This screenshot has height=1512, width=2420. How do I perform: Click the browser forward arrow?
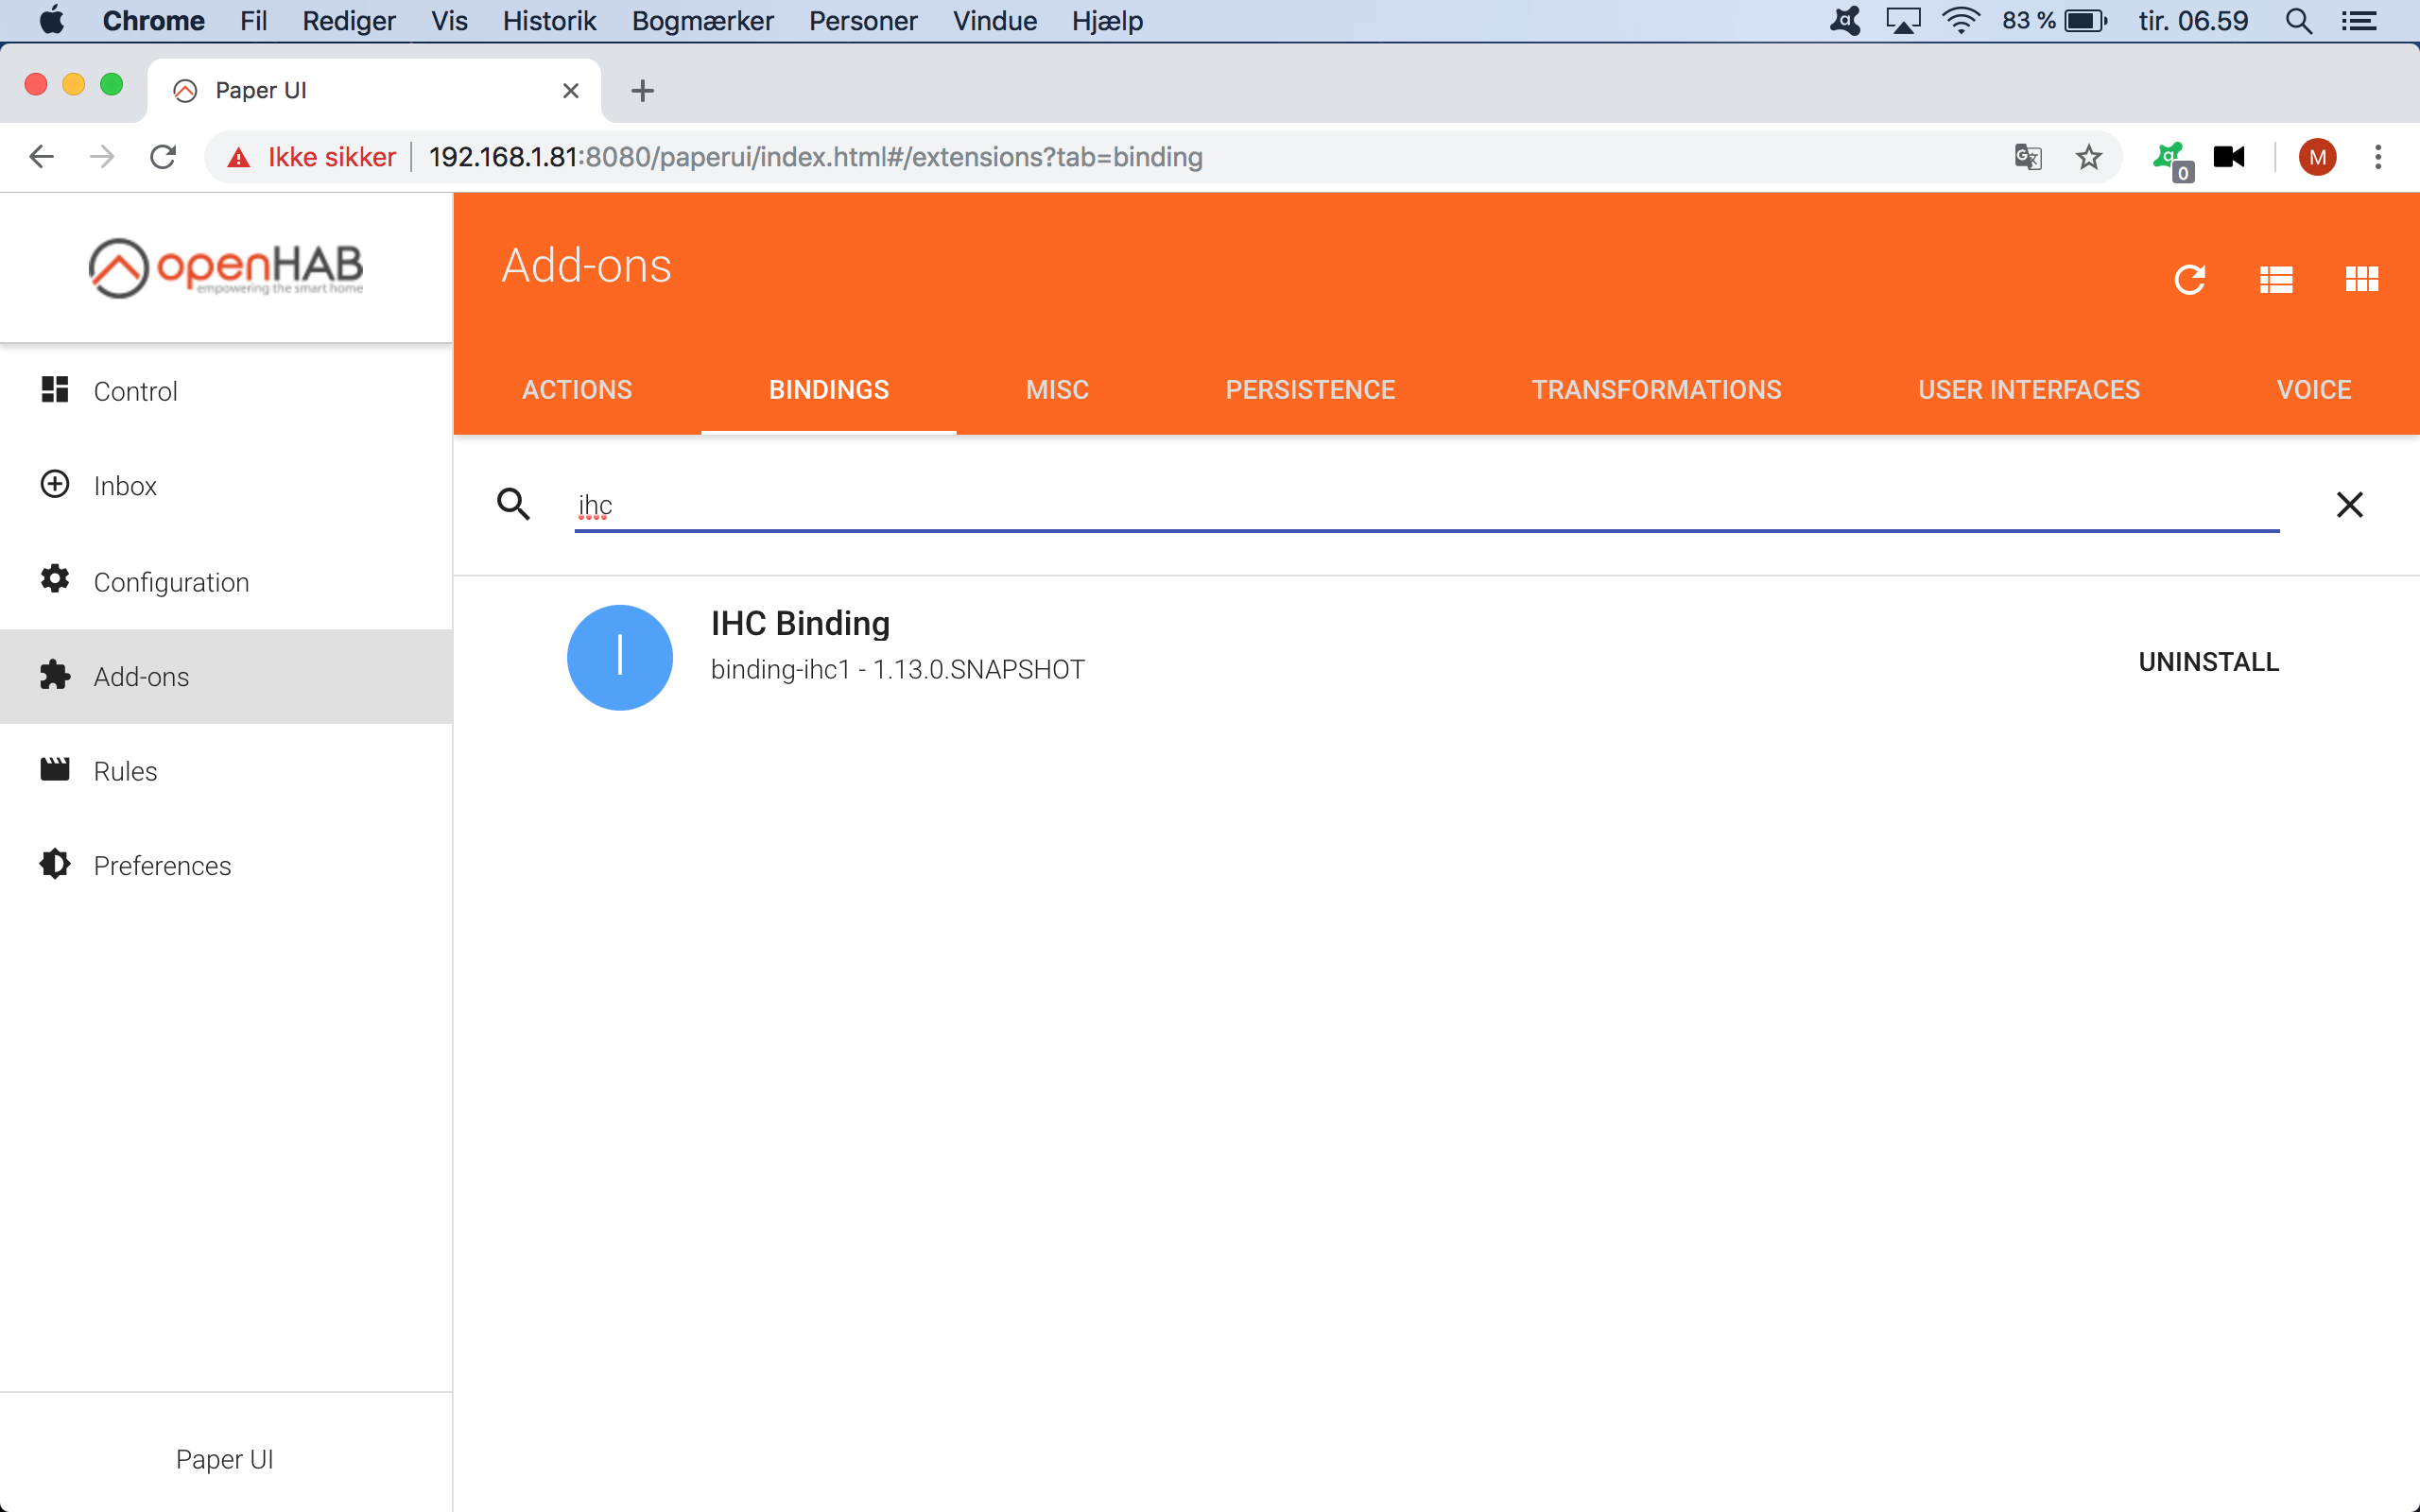[102, 157]
